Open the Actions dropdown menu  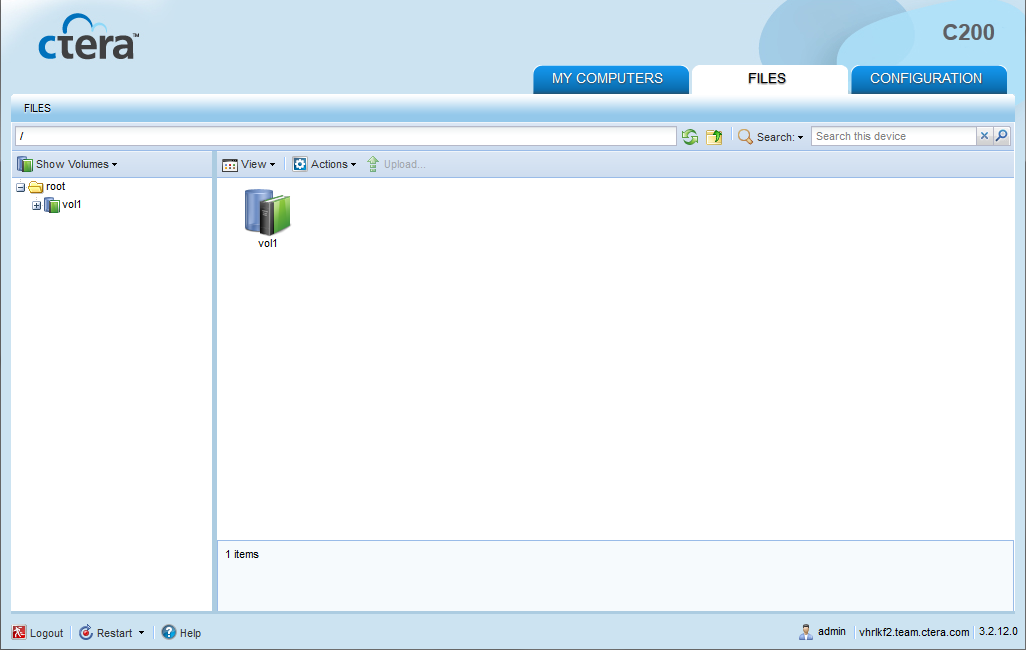325,164
